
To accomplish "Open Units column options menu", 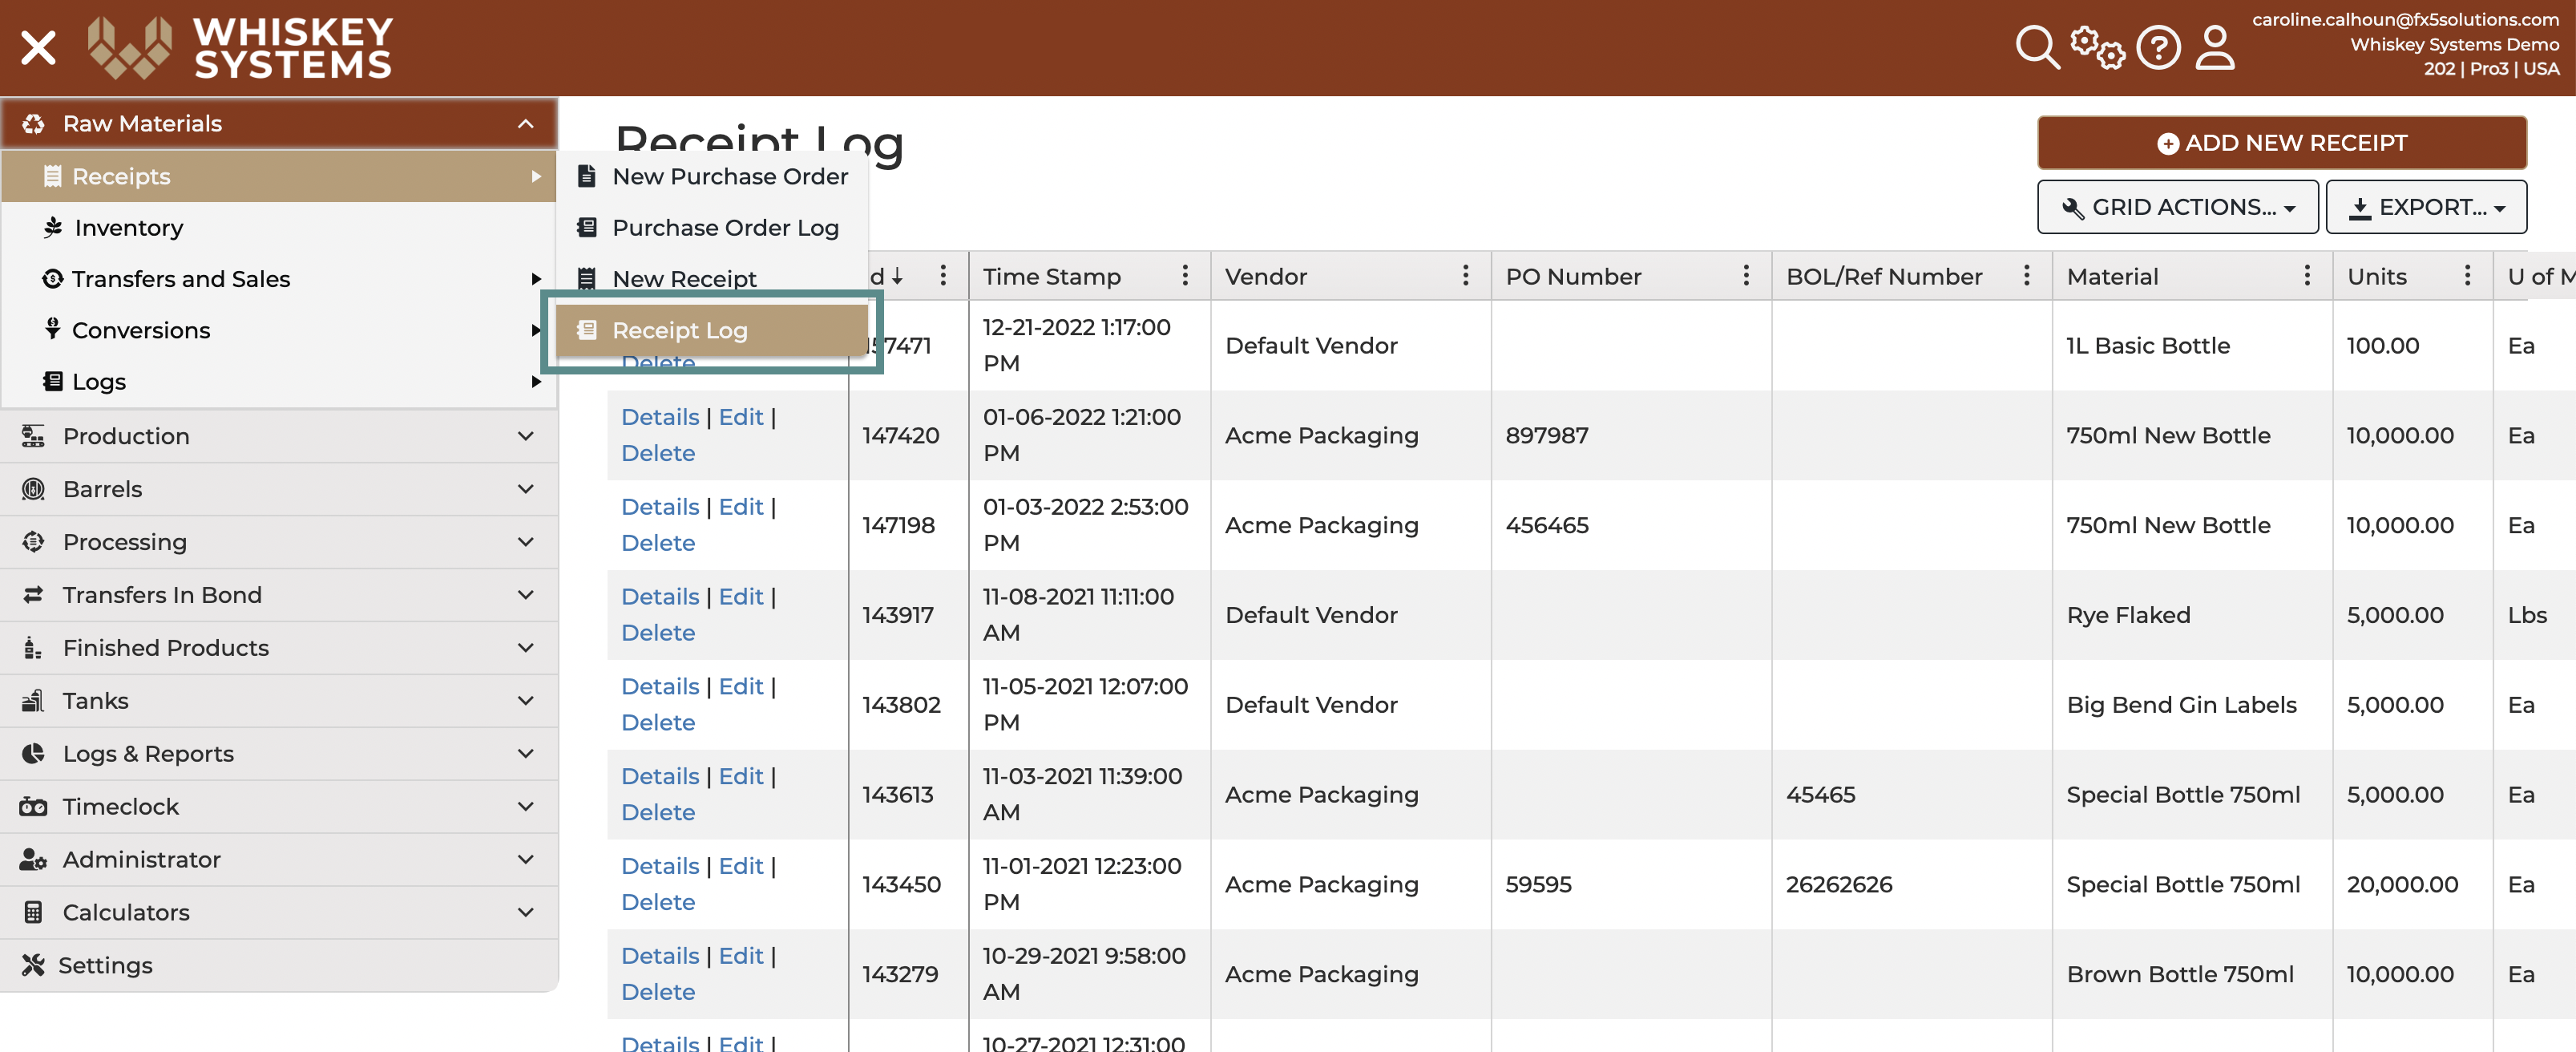I will (2467, 276).
